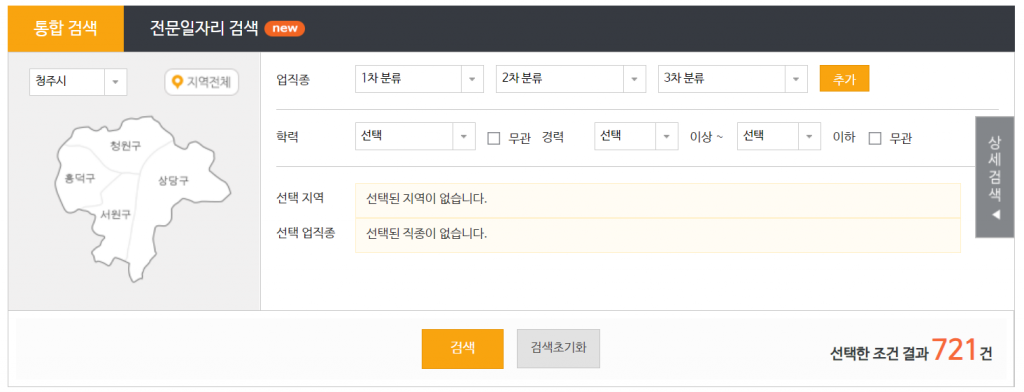Click the 검색초기화 reset button
1024x392 pixels.
coord(558,348)
